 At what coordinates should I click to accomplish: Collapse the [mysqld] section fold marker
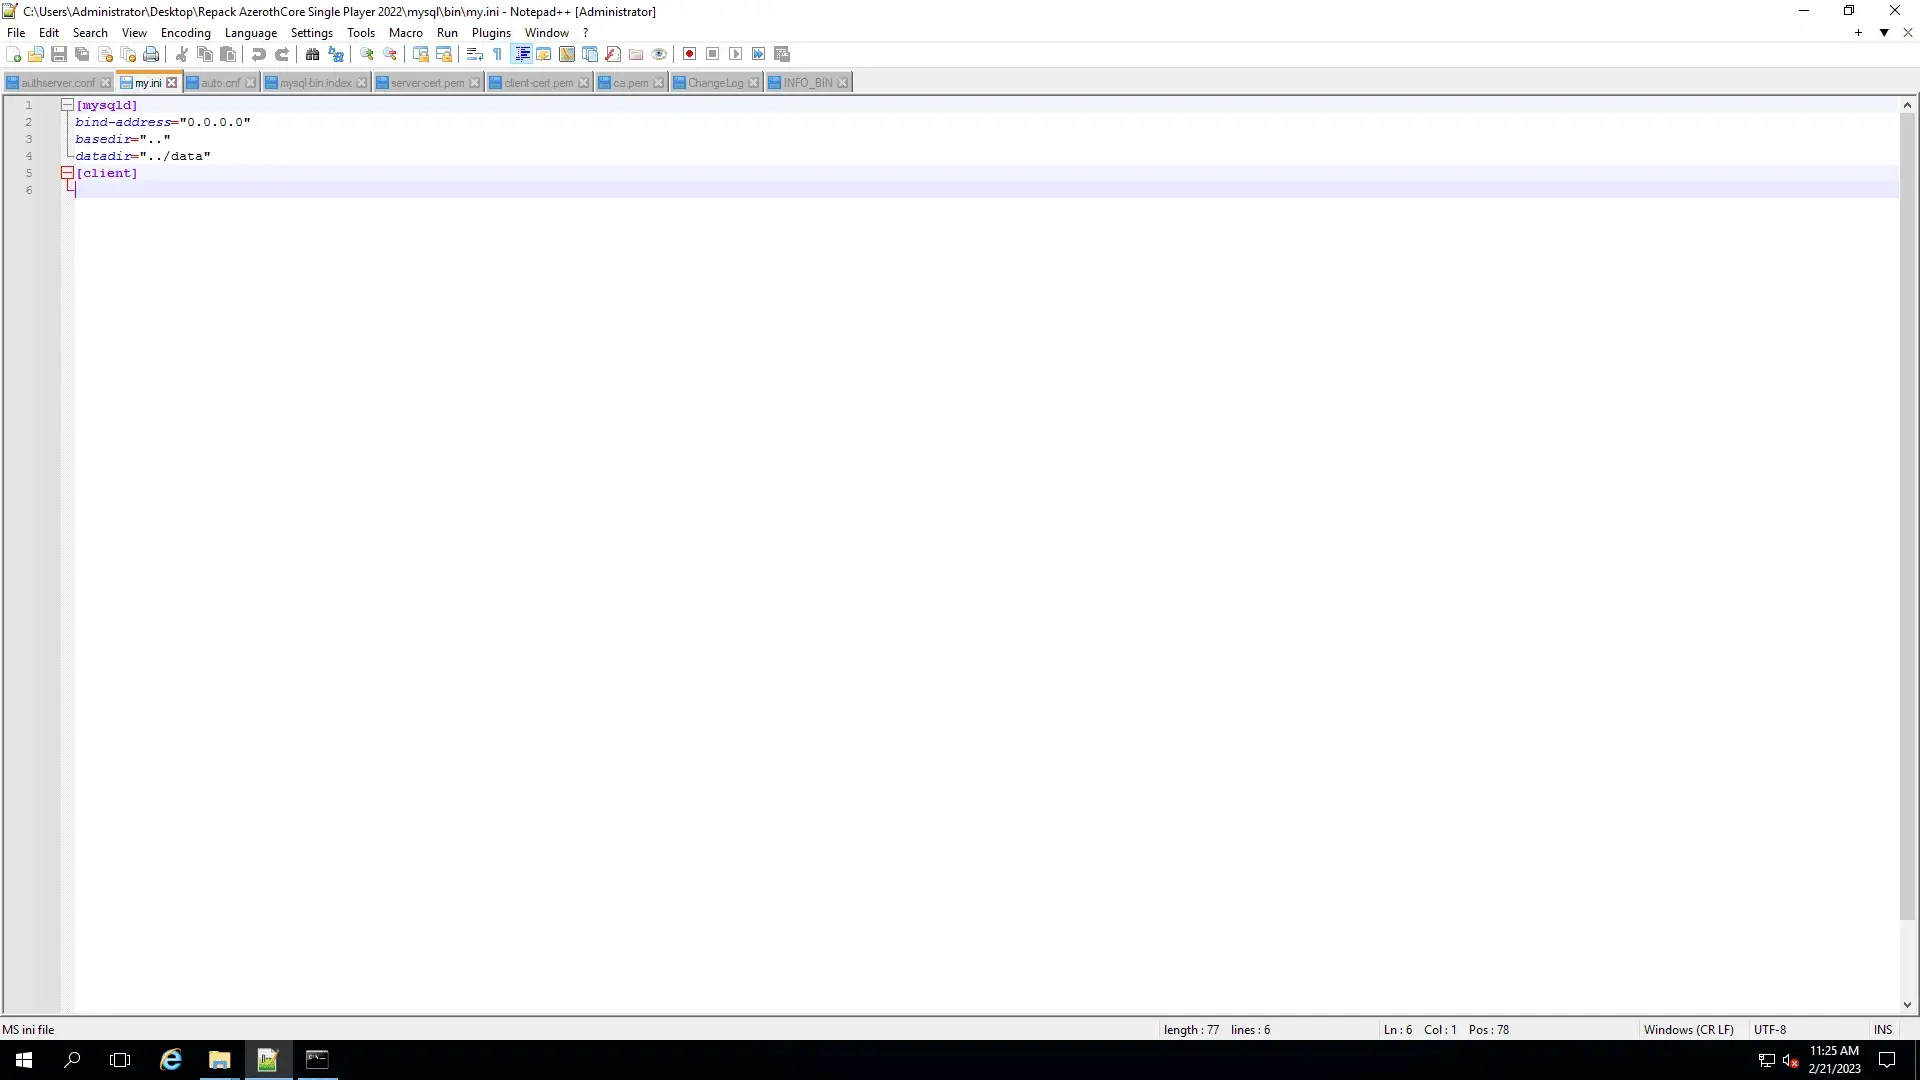[67, 105]
